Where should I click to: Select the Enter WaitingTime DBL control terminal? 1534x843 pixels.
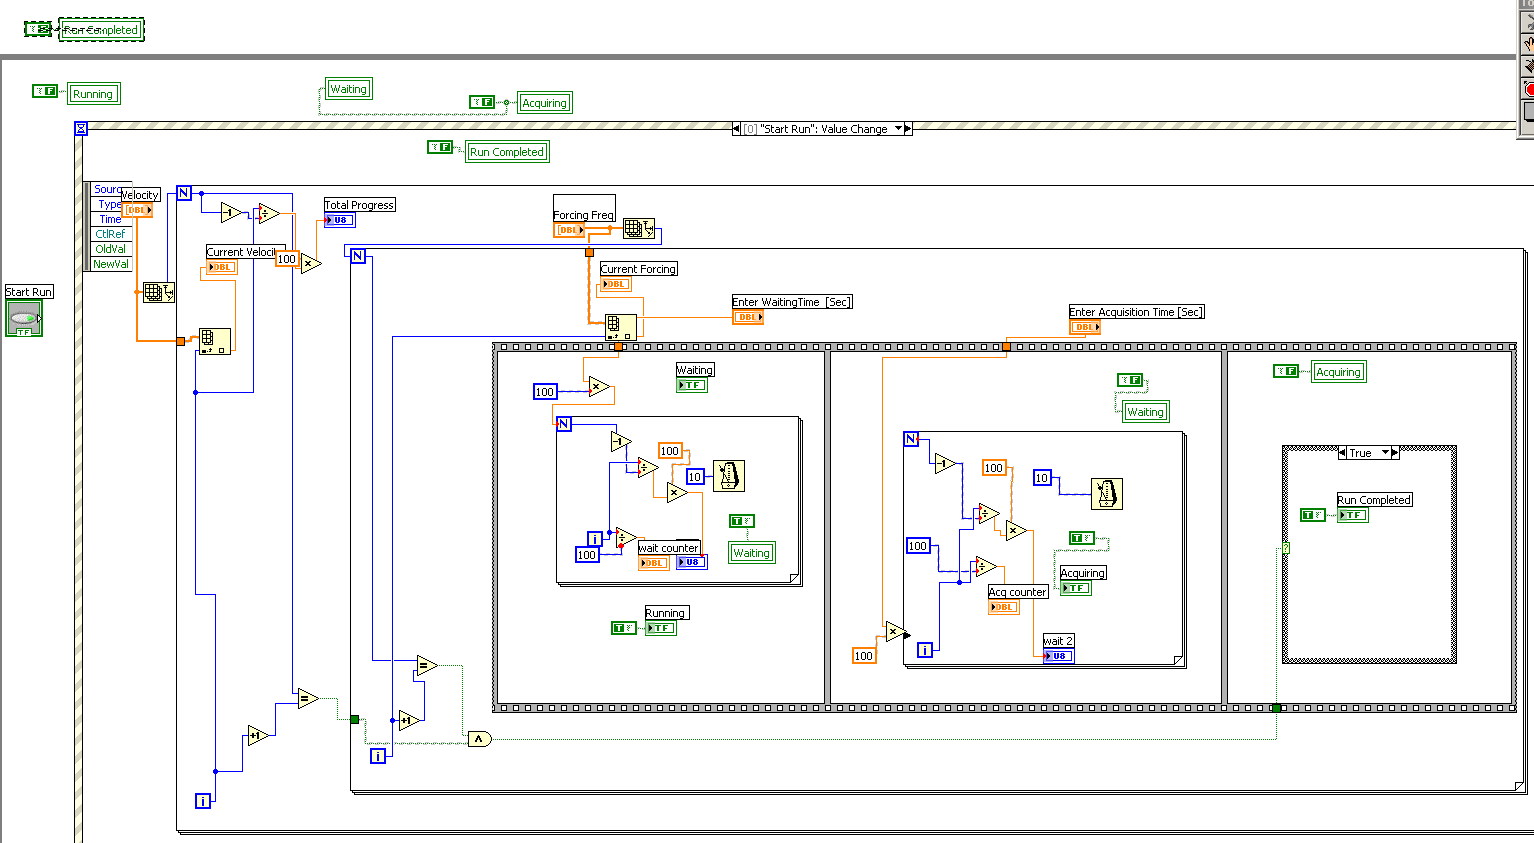tap(748, 317)
